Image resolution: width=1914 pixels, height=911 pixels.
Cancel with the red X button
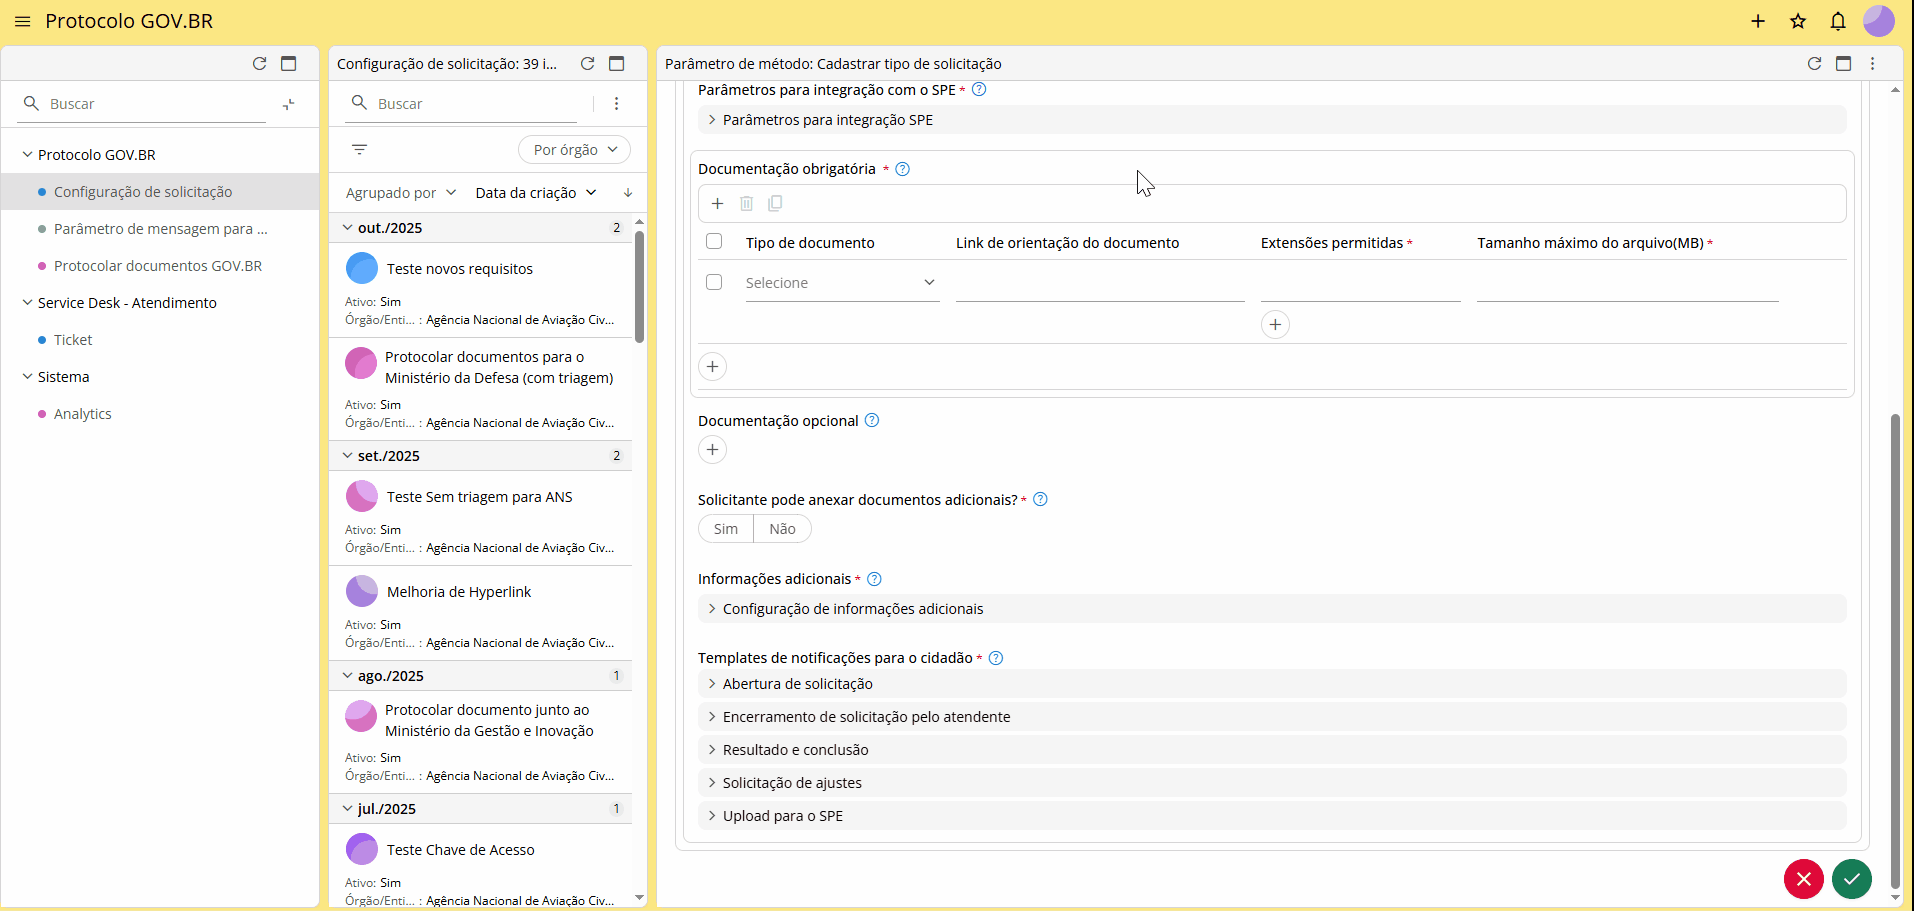[x=1803, y=879]
